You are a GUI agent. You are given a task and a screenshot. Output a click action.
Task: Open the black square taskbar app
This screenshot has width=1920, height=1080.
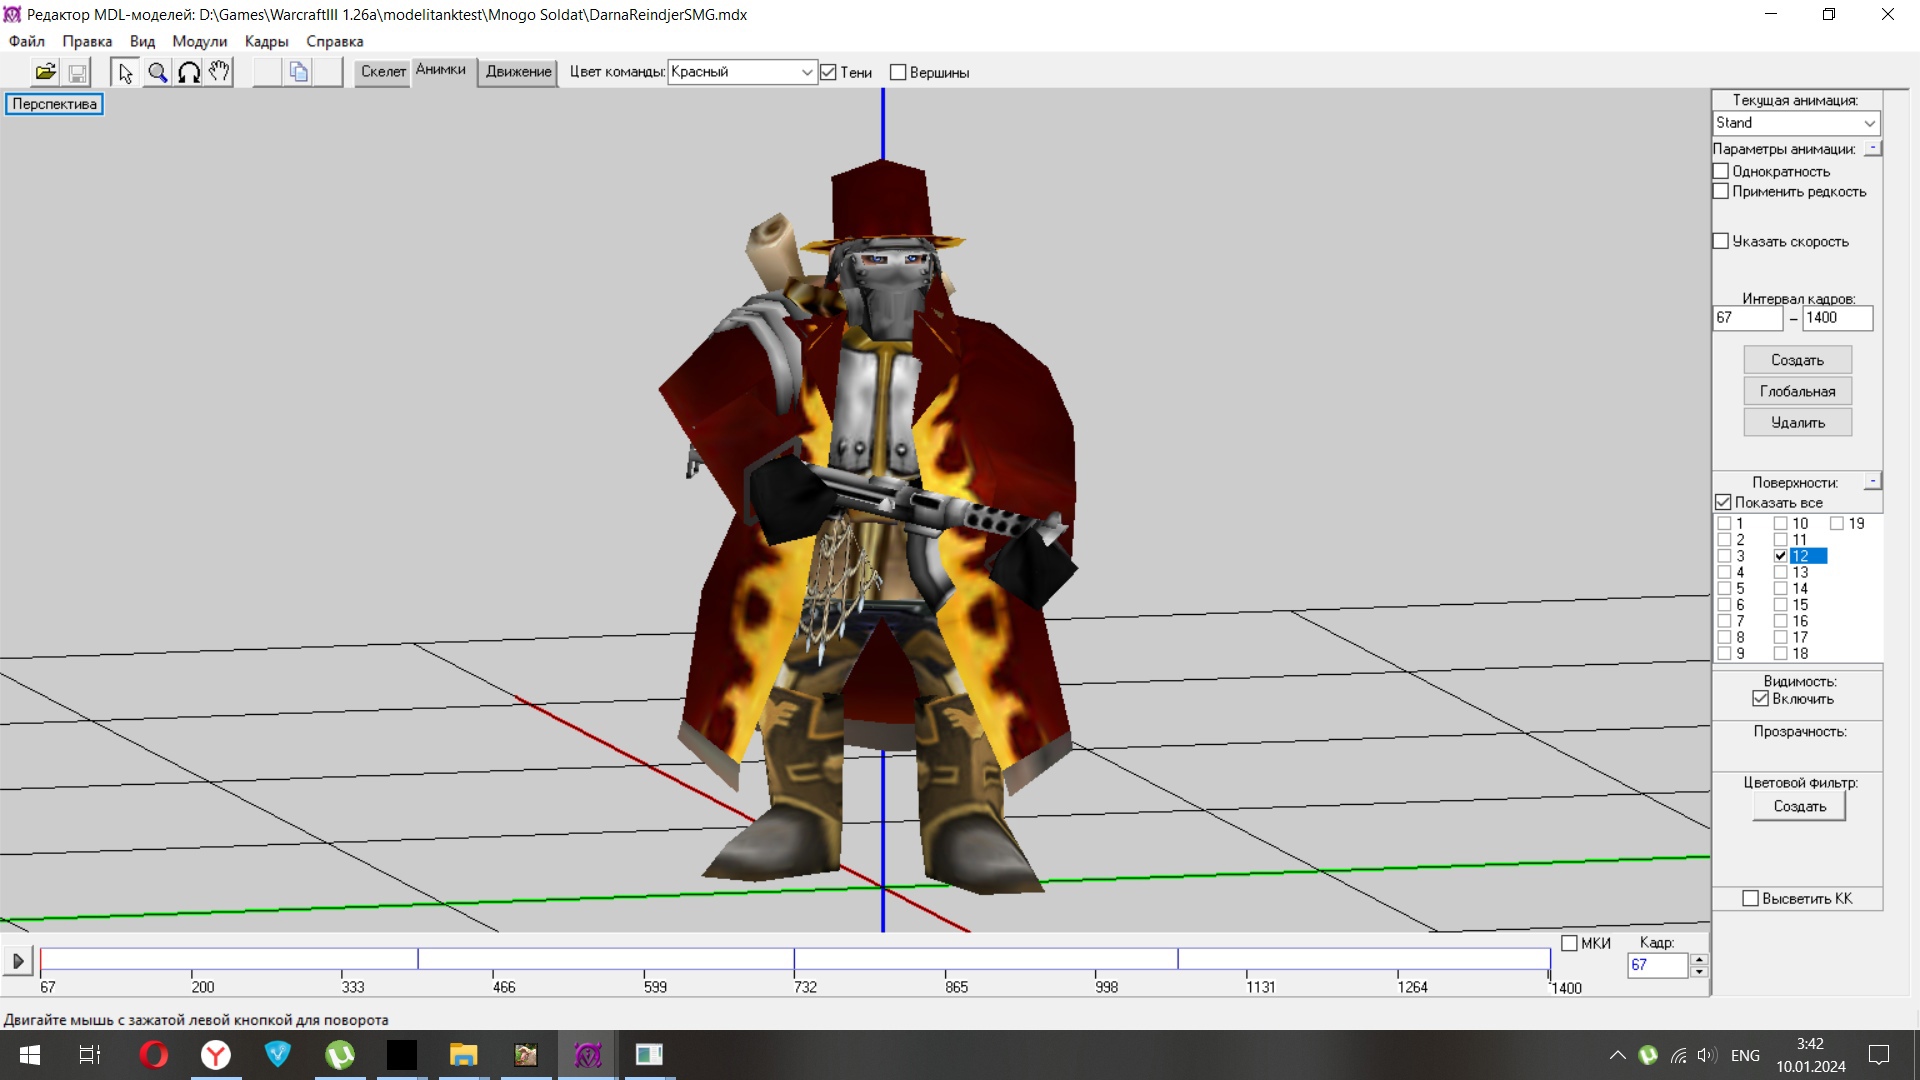[402, 1055]
